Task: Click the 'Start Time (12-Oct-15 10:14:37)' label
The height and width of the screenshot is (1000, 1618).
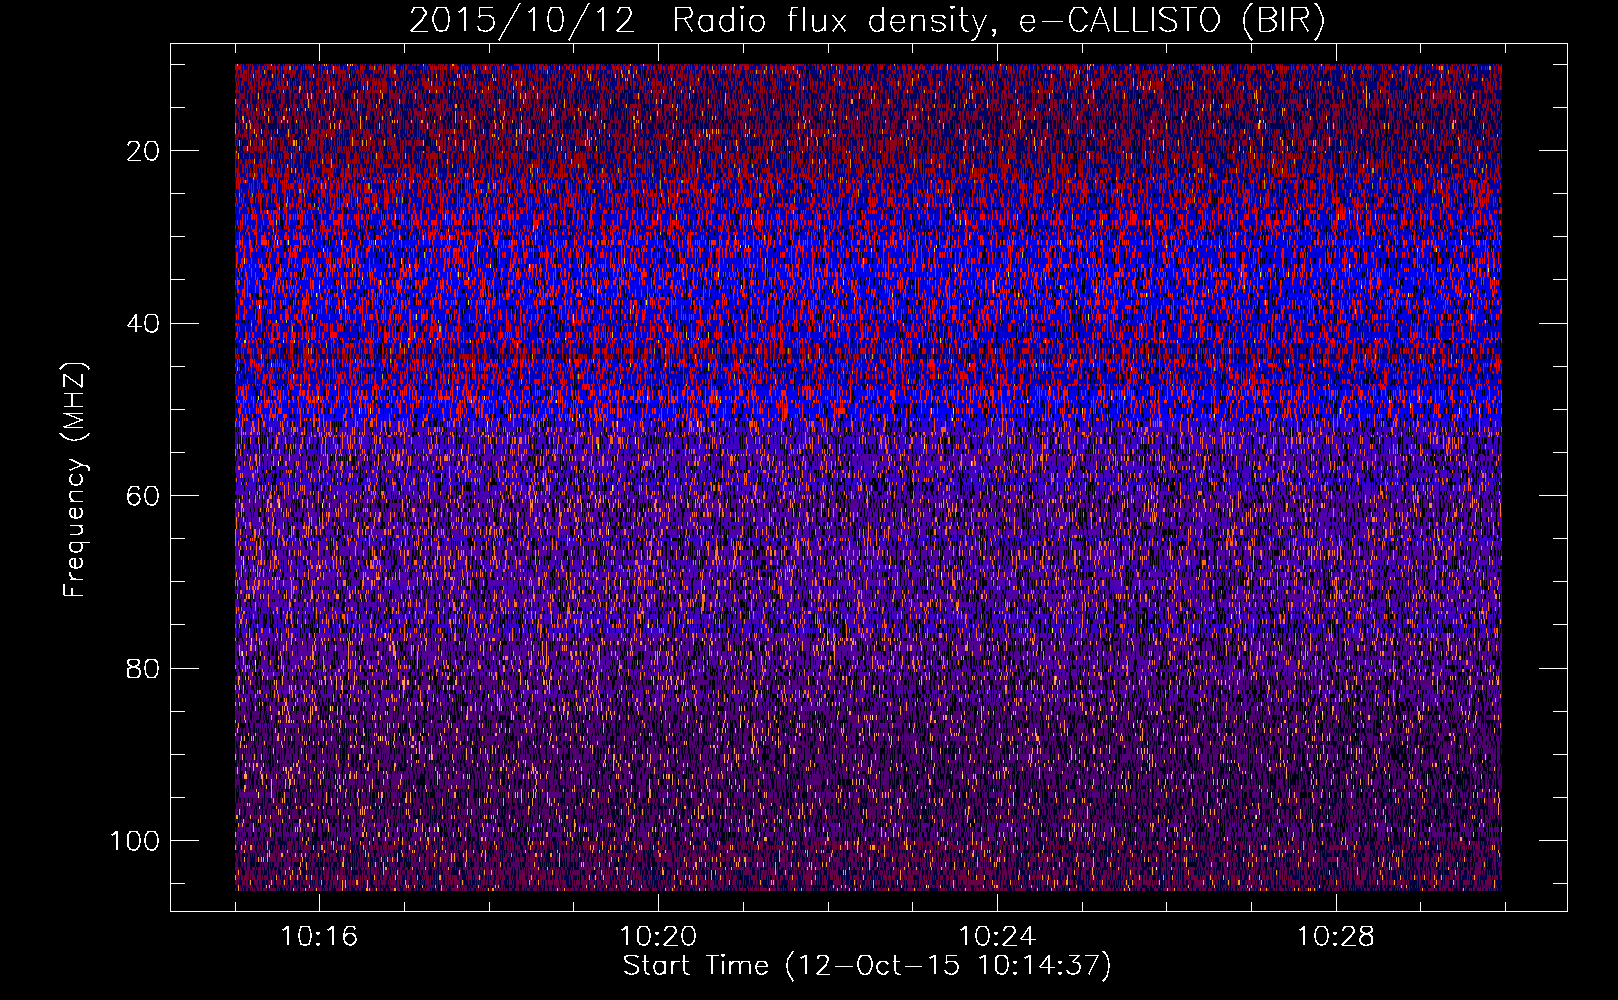Action: tap(867, 966)
